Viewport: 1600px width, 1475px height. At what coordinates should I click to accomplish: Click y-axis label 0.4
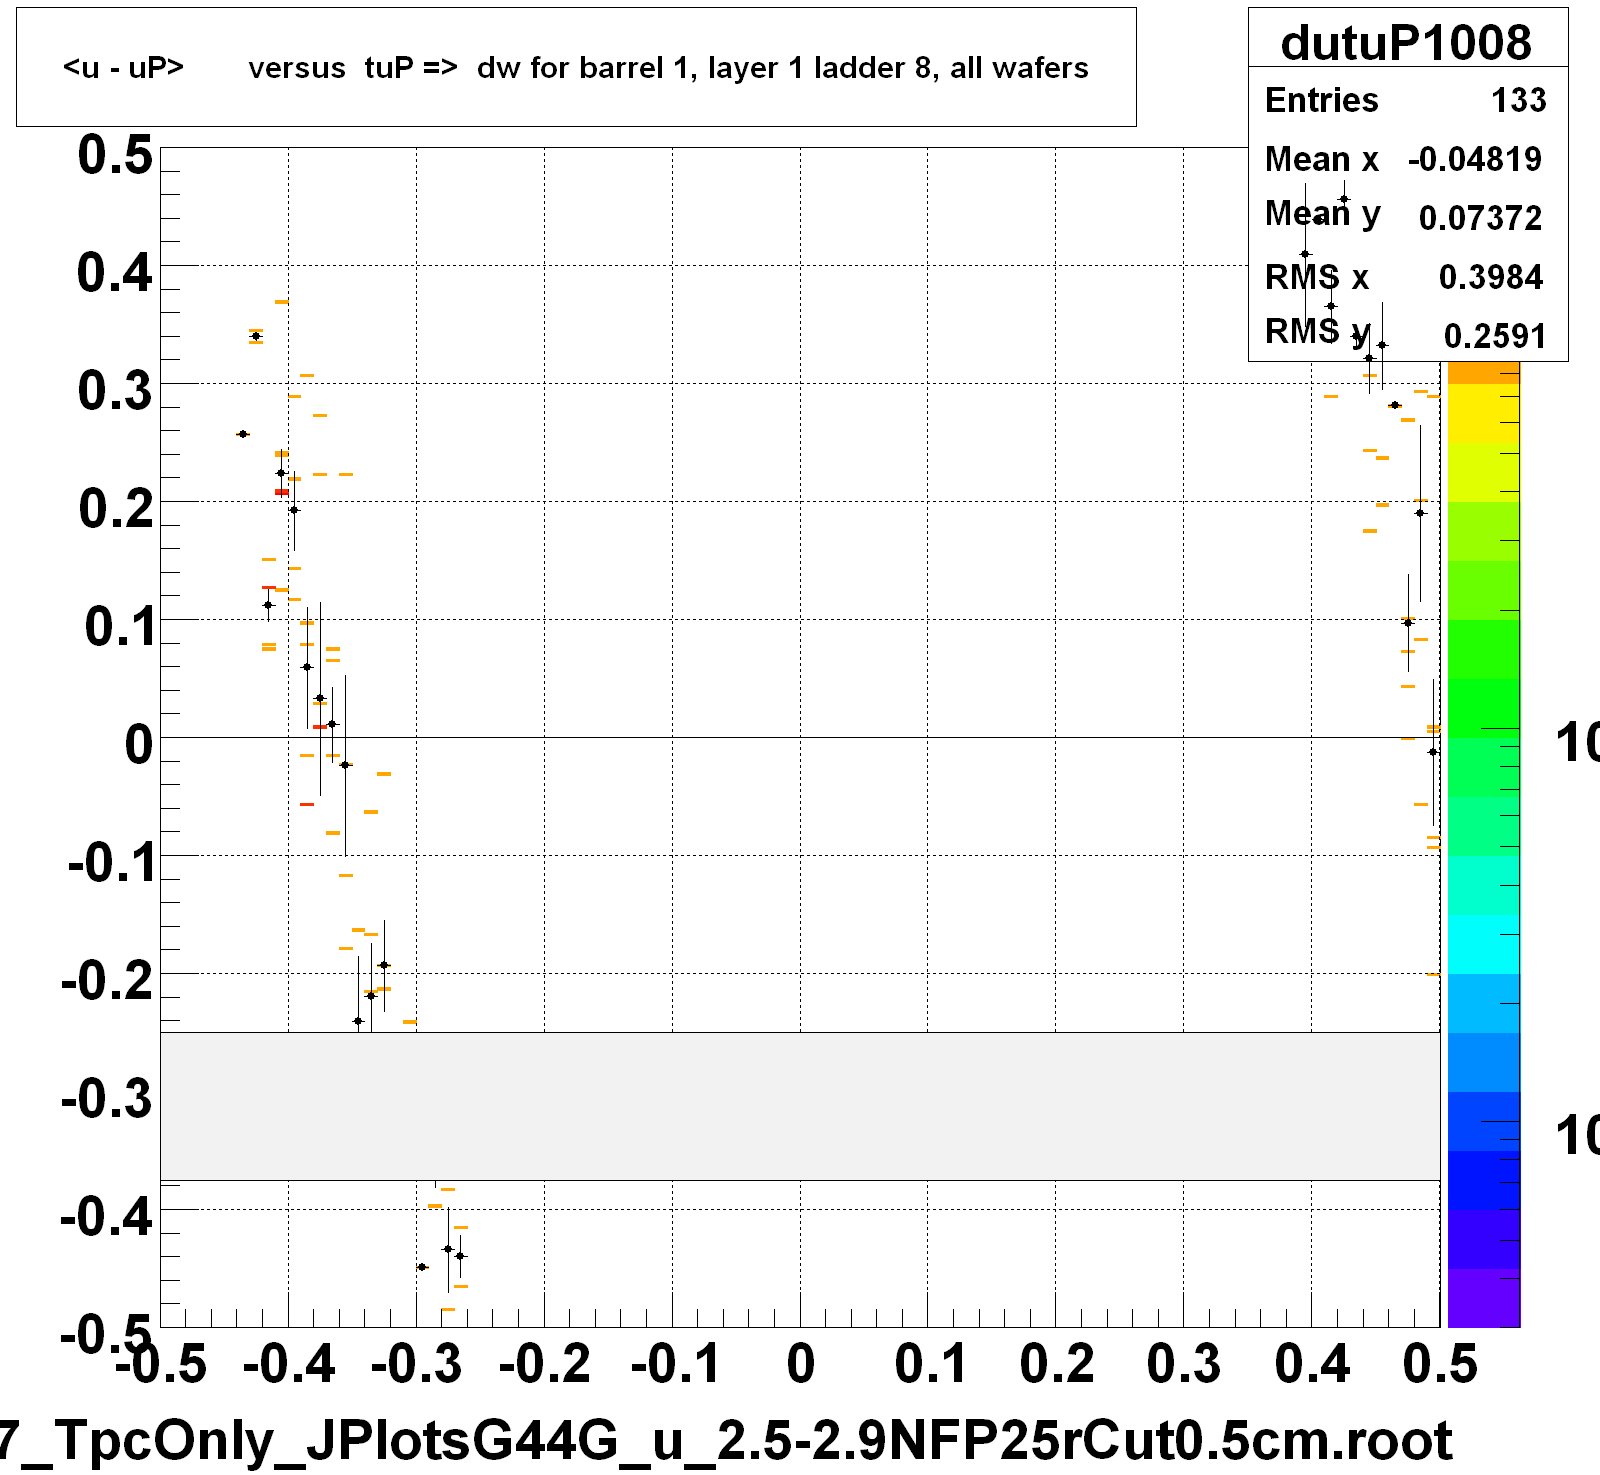click(x=115, y=272)
